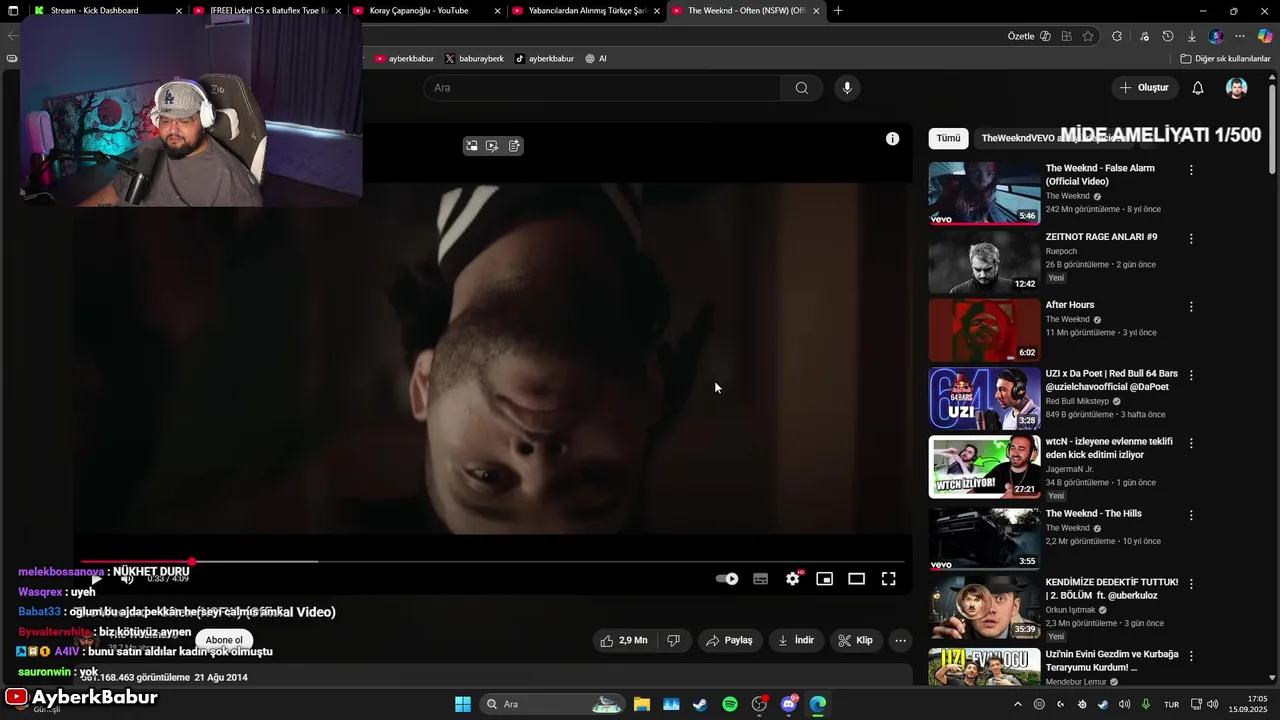Enter fullscreen on the video

[x=888, y=579]
